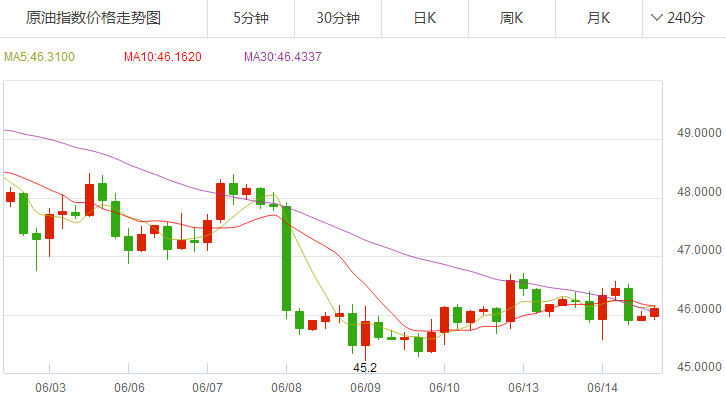The height and width of the screenshot is (401, 726).
Task: Click the 06/10 date axis label
Action: click(x=444, y=388)
